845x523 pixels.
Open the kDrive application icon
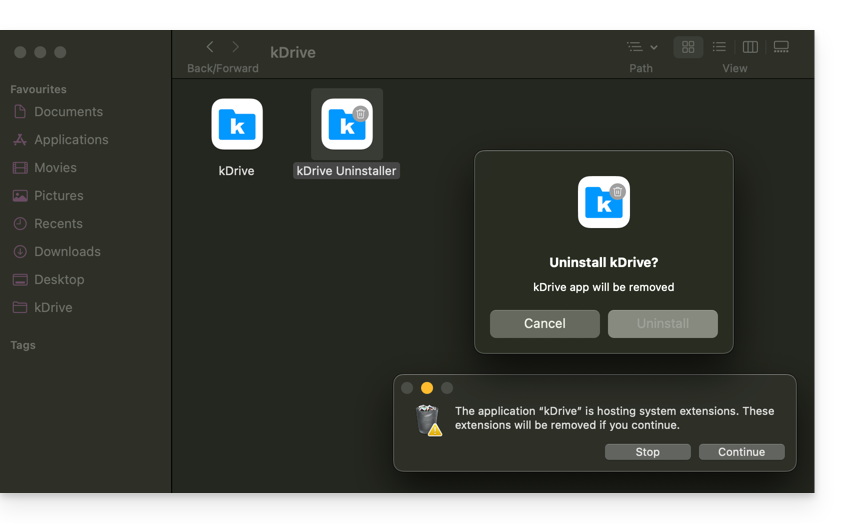tap(237, 125)
